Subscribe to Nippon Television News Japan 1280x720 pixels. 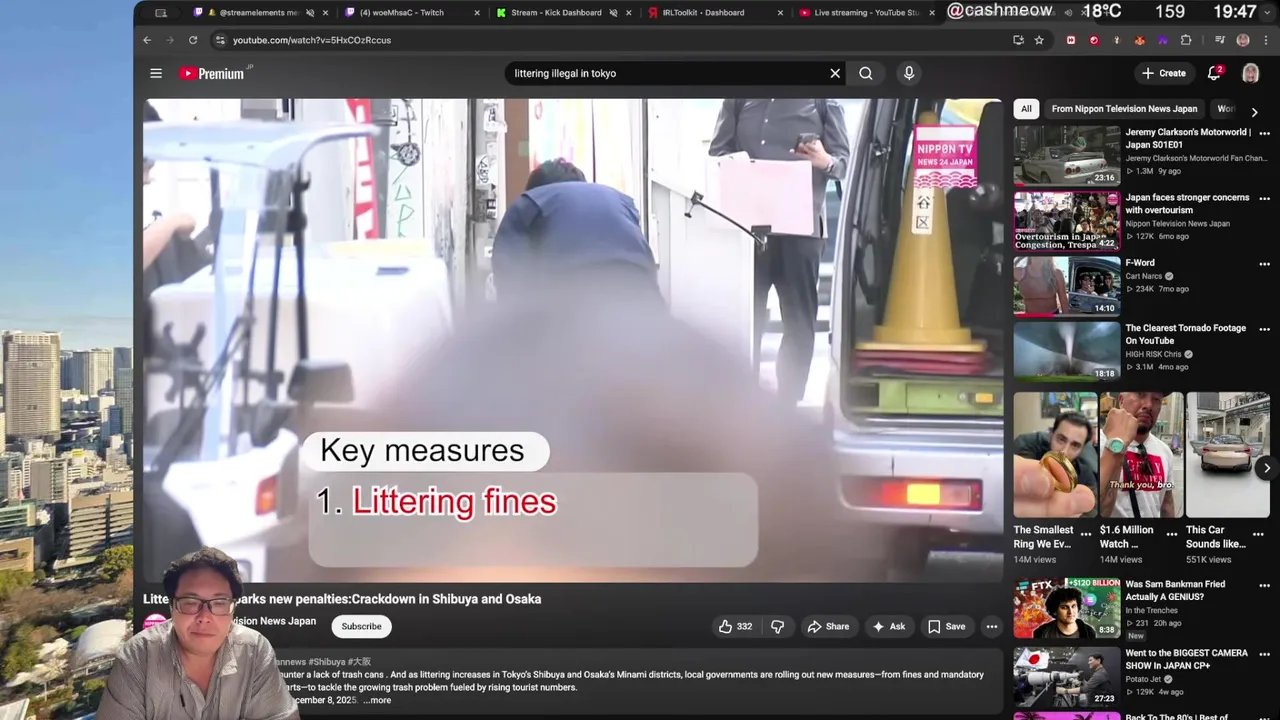(x=361, y=626)
